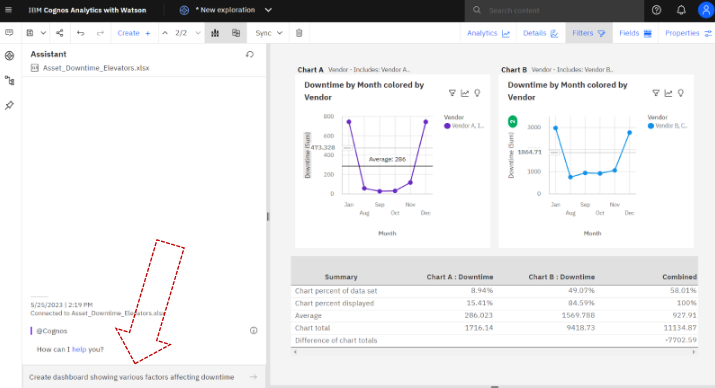The image size is (715, 388).
Task: Click the undo arrow icon
Action: [x=81, y=33]
